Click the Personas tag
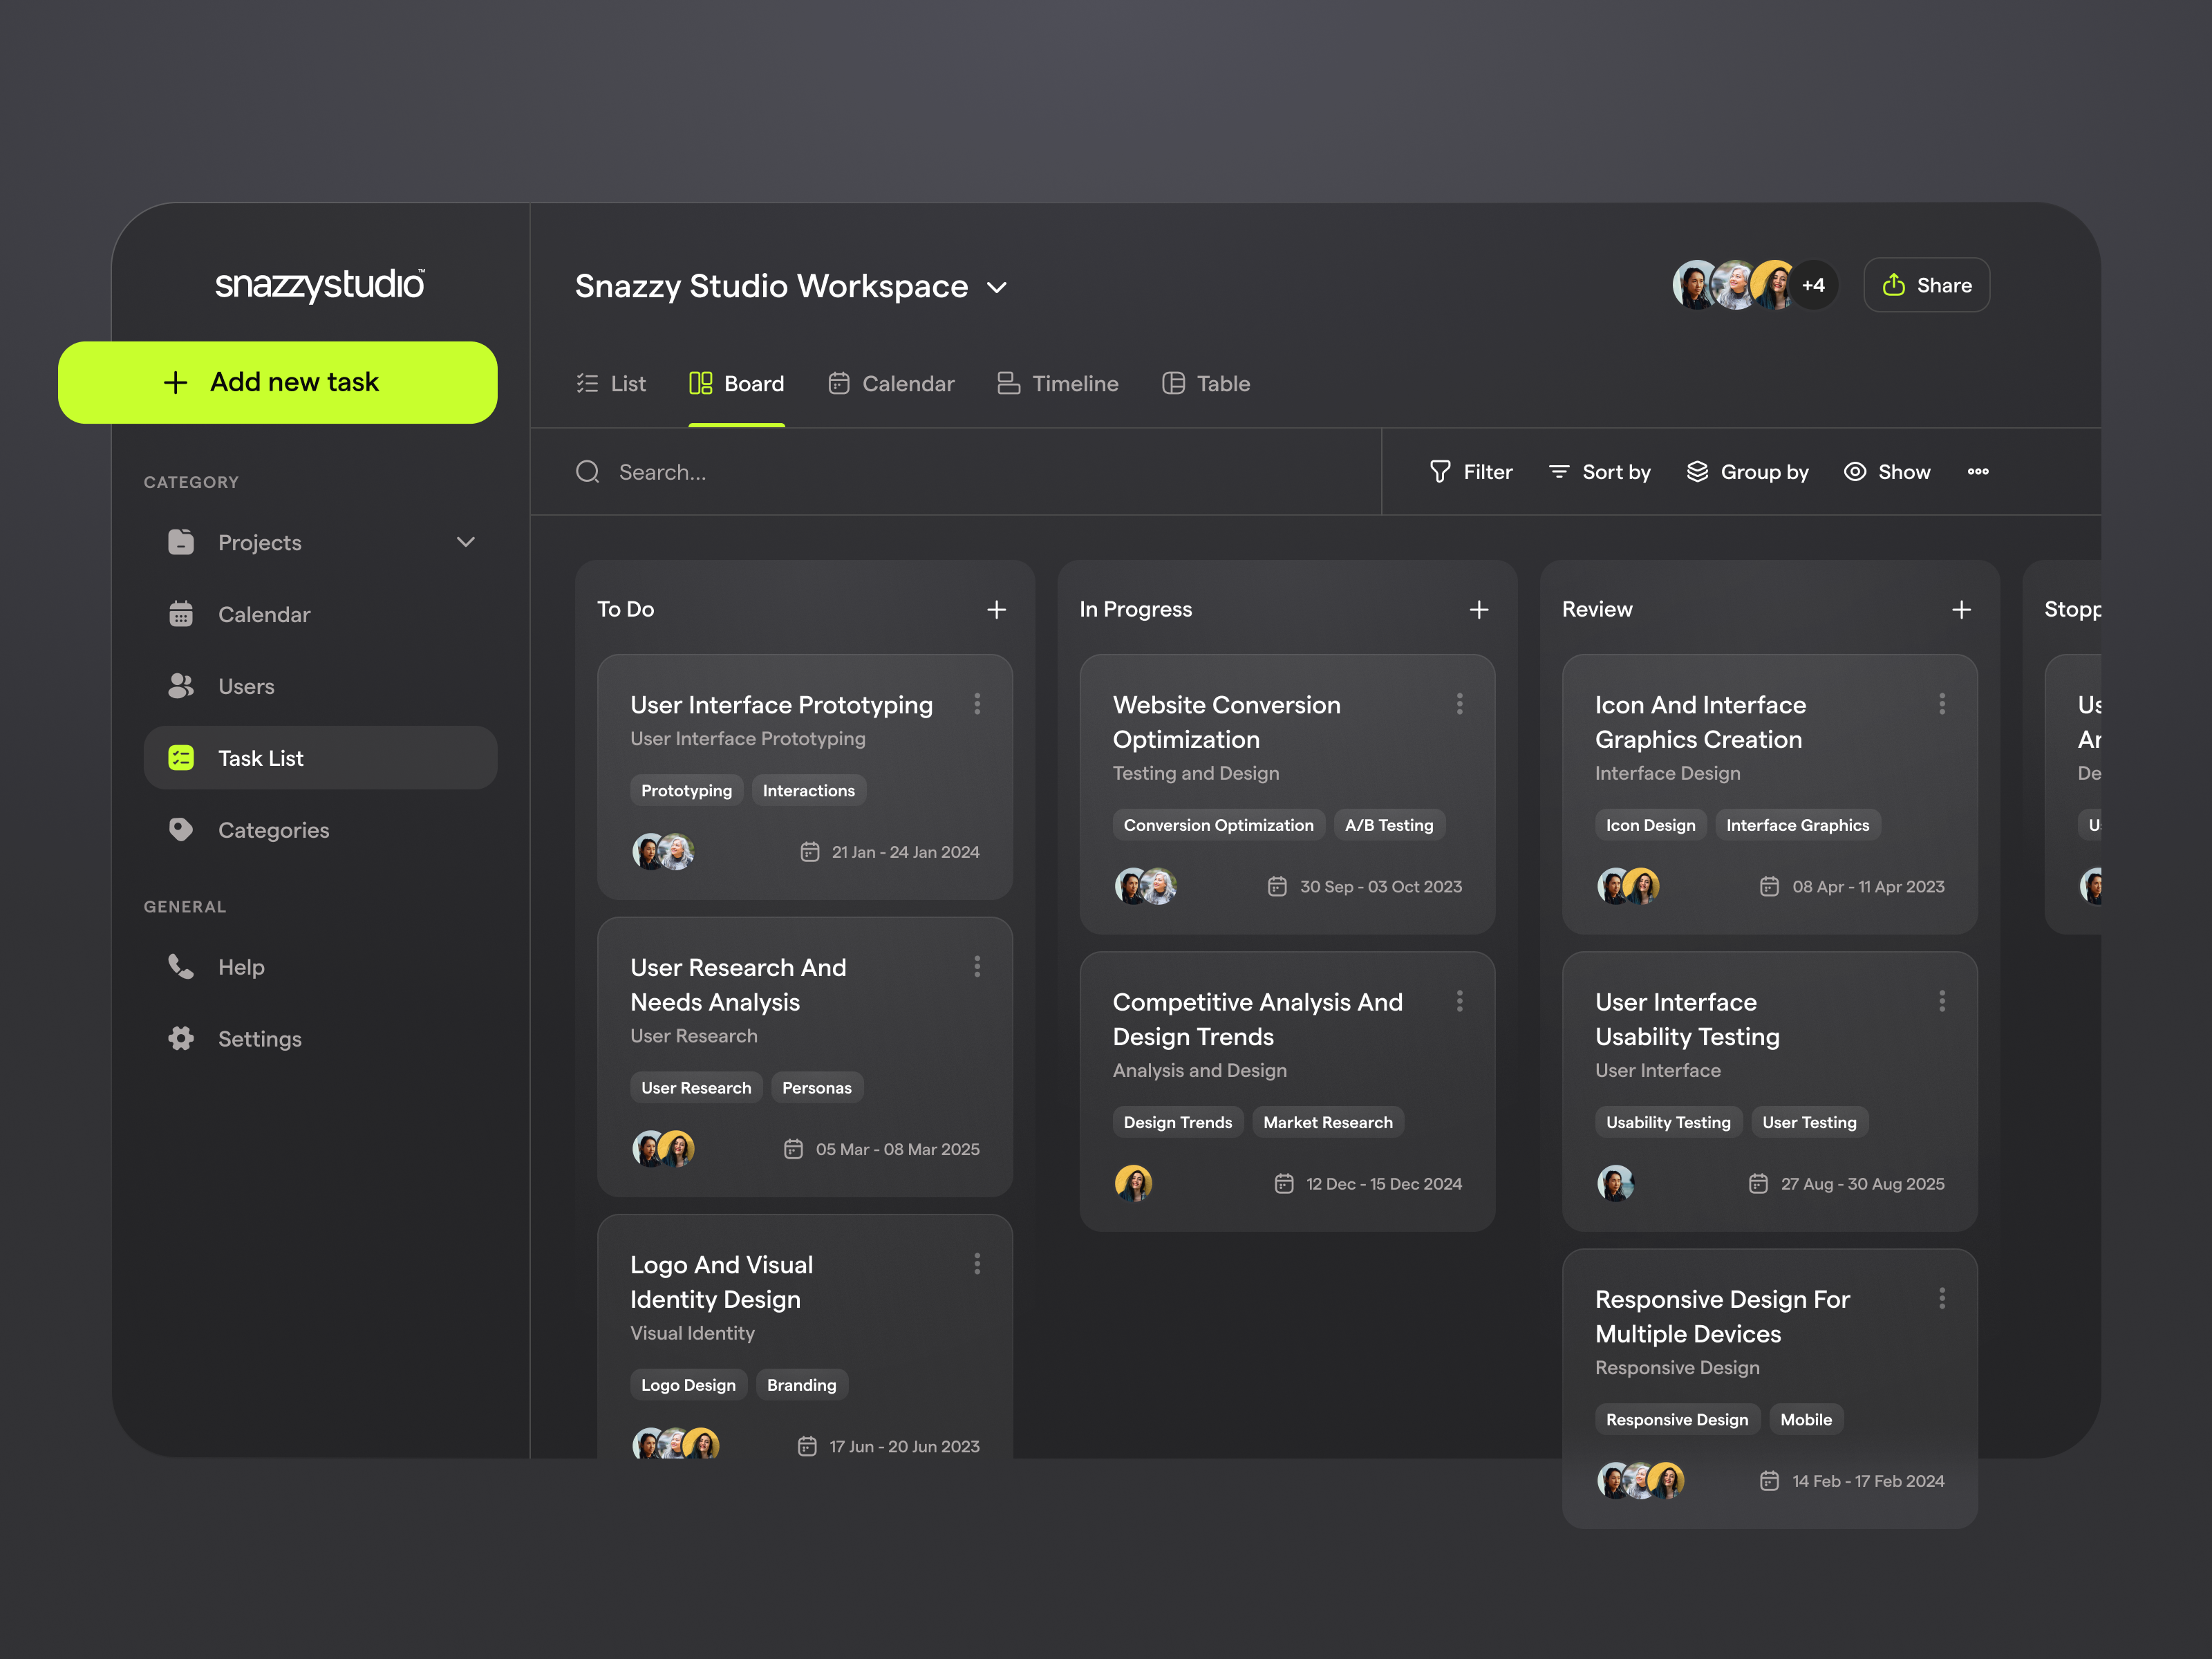Viewport: 2212px width, 1659px height. [x=816, y=1088]
